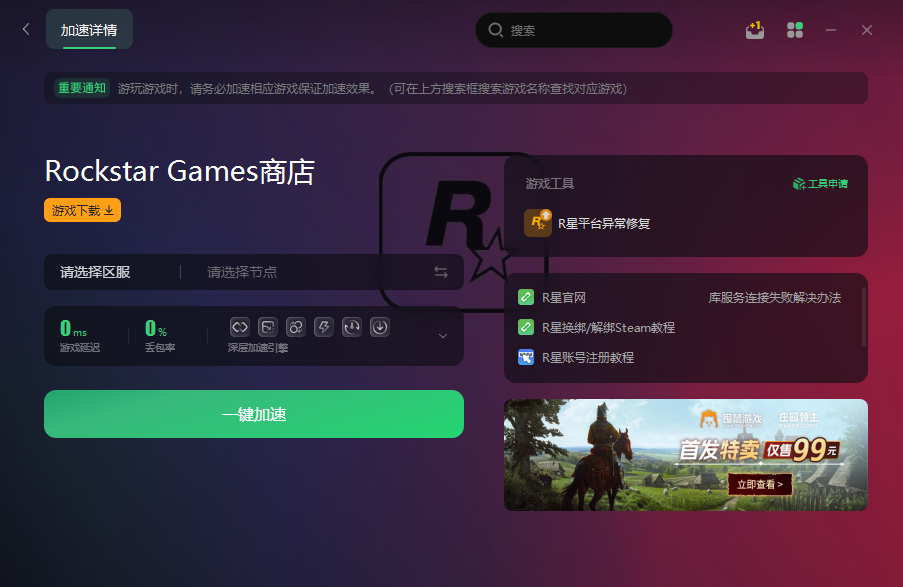Open the 请选择区服 server region selector
The width and height of the screenshot is (903, 587).
tap(95, 272)
